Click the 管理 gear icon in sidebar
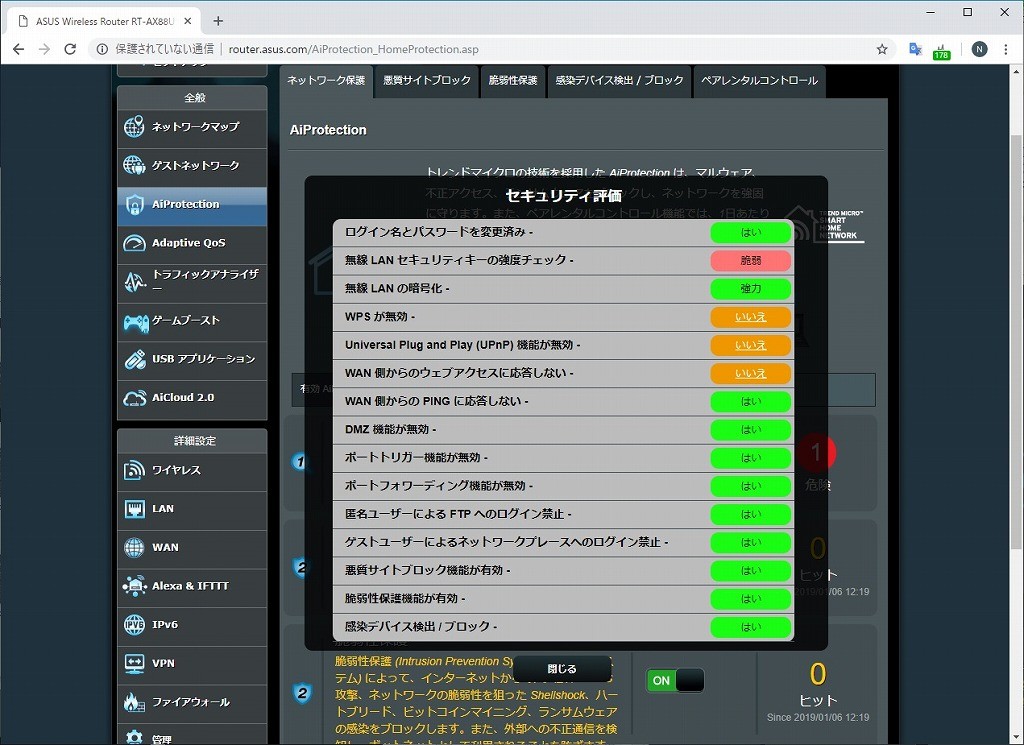This screenshot has height=745, width=1024. click(x=134, y=737)
